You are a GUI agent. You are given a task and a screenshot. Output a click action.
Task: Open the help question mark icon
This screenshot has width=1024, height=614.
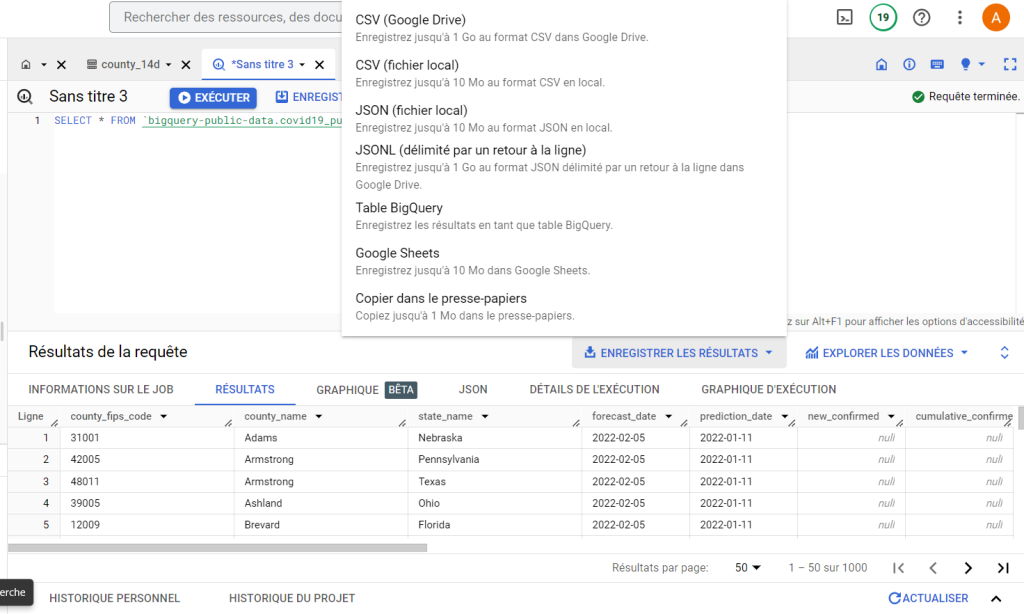(x=921, y=17)
